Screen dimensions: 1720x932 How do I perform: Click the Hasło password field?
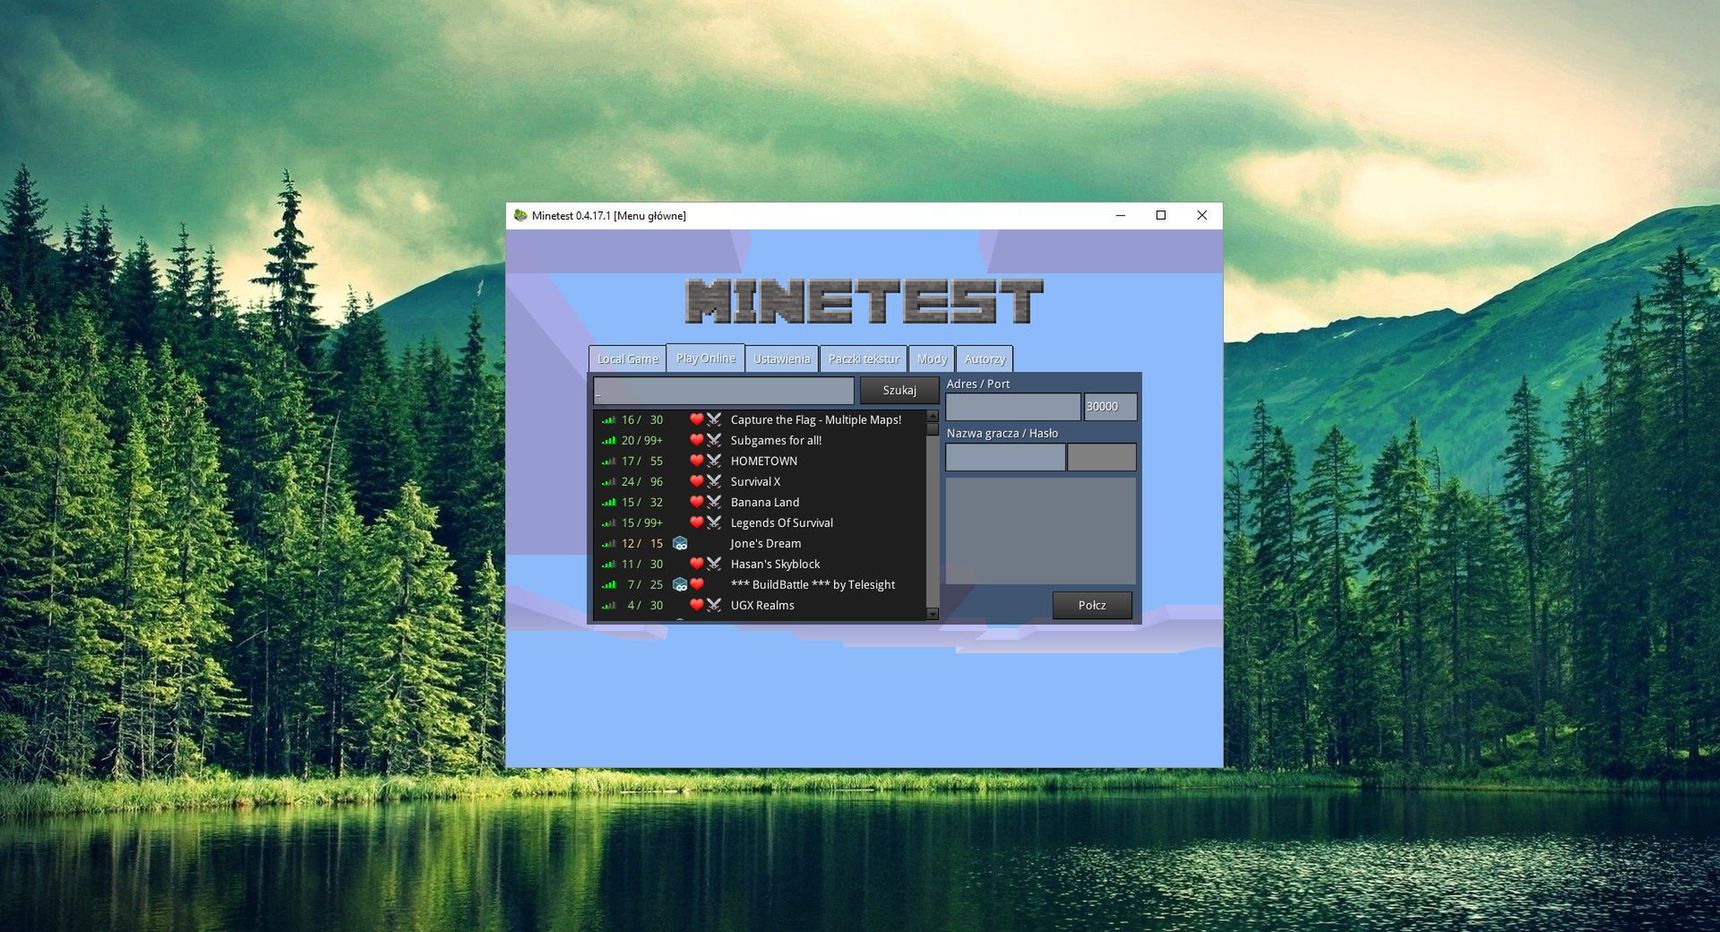click(1101, 457)
